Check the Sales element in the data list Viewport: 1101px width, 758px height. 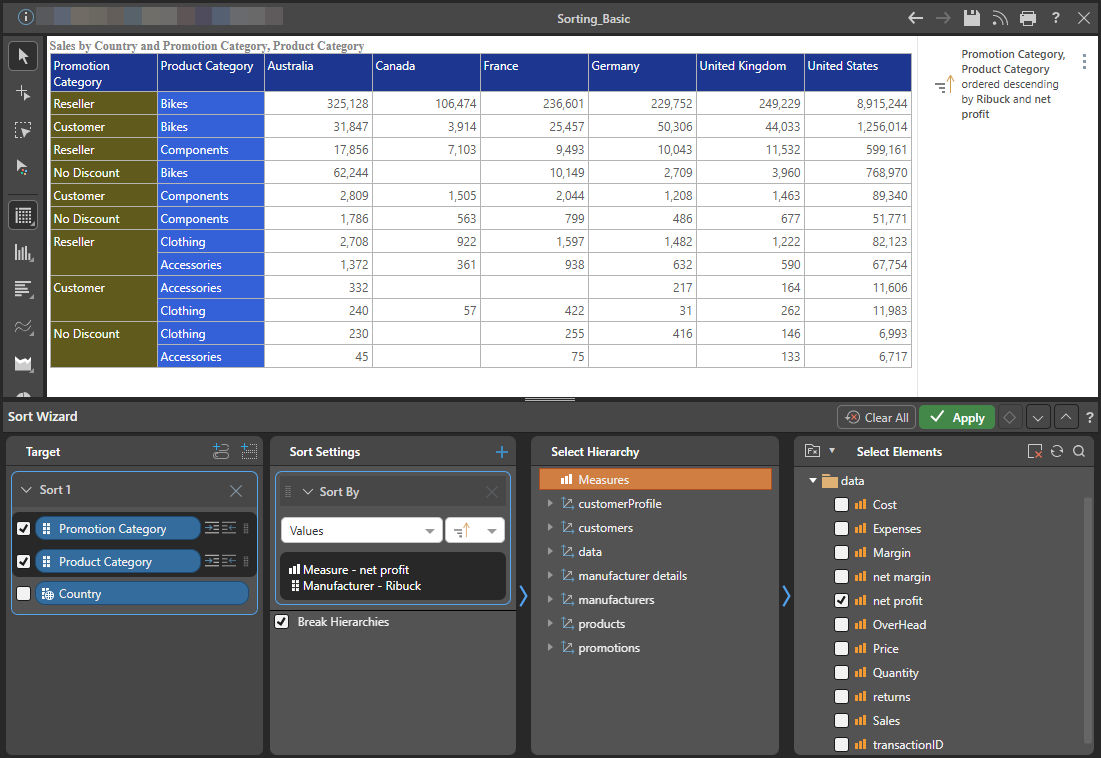click(840, 720)
